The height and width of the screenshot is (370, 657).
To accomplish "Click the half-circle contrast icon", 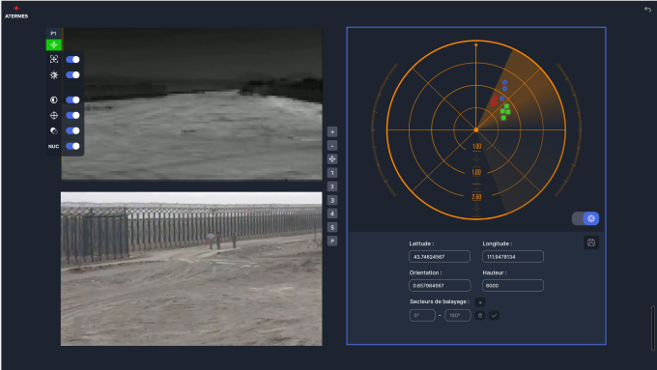I will 54,100.
